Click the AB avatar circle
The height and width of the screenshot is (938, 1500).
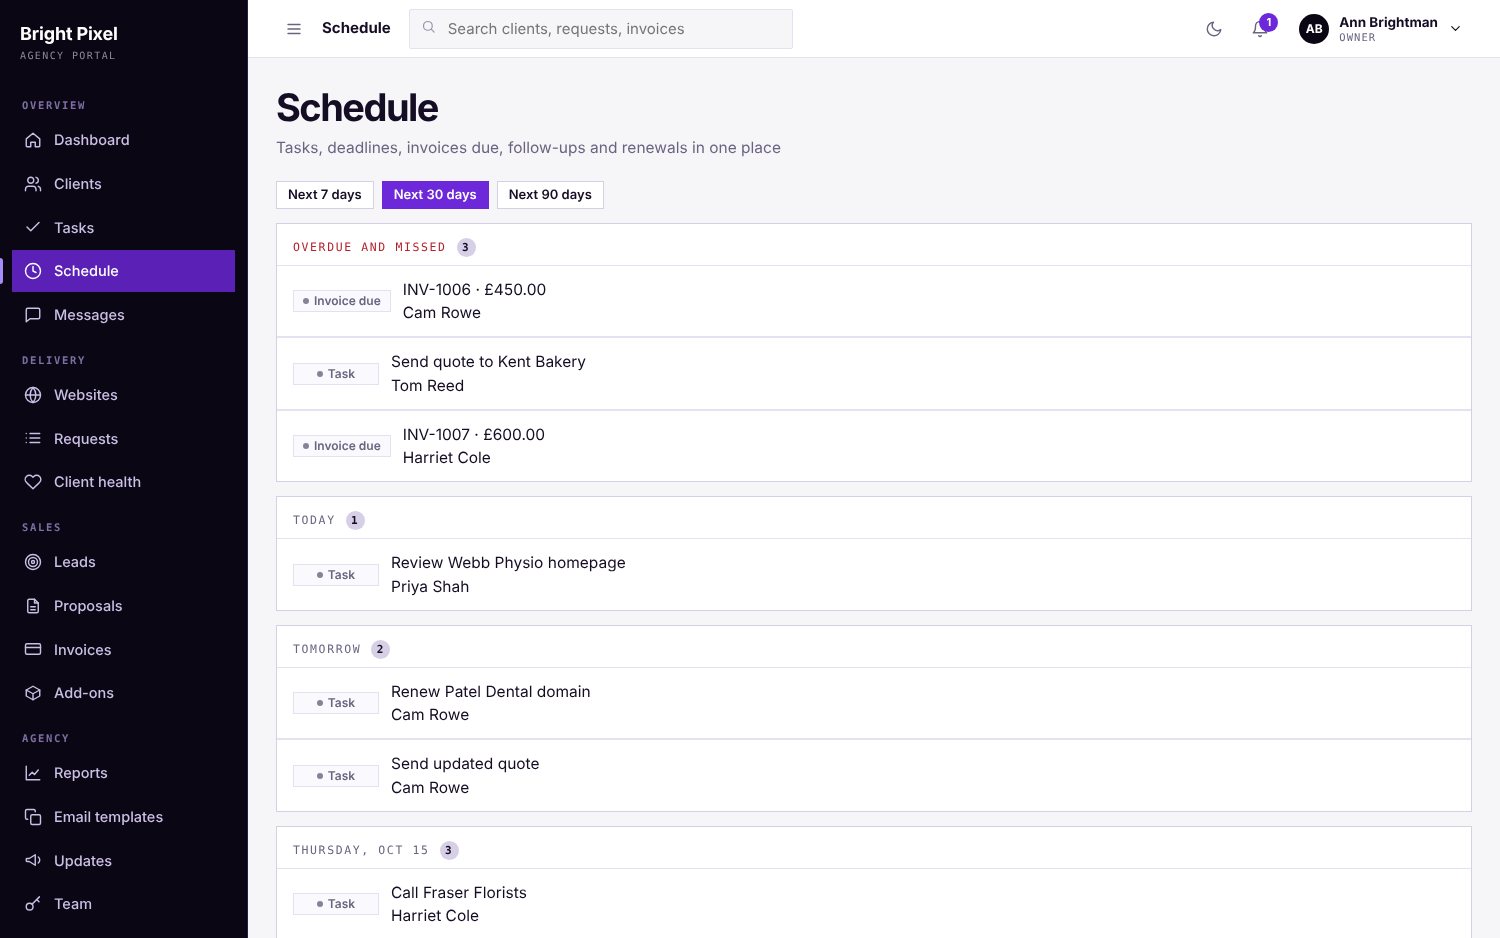pyautogui.click(x=1314, y=29)
